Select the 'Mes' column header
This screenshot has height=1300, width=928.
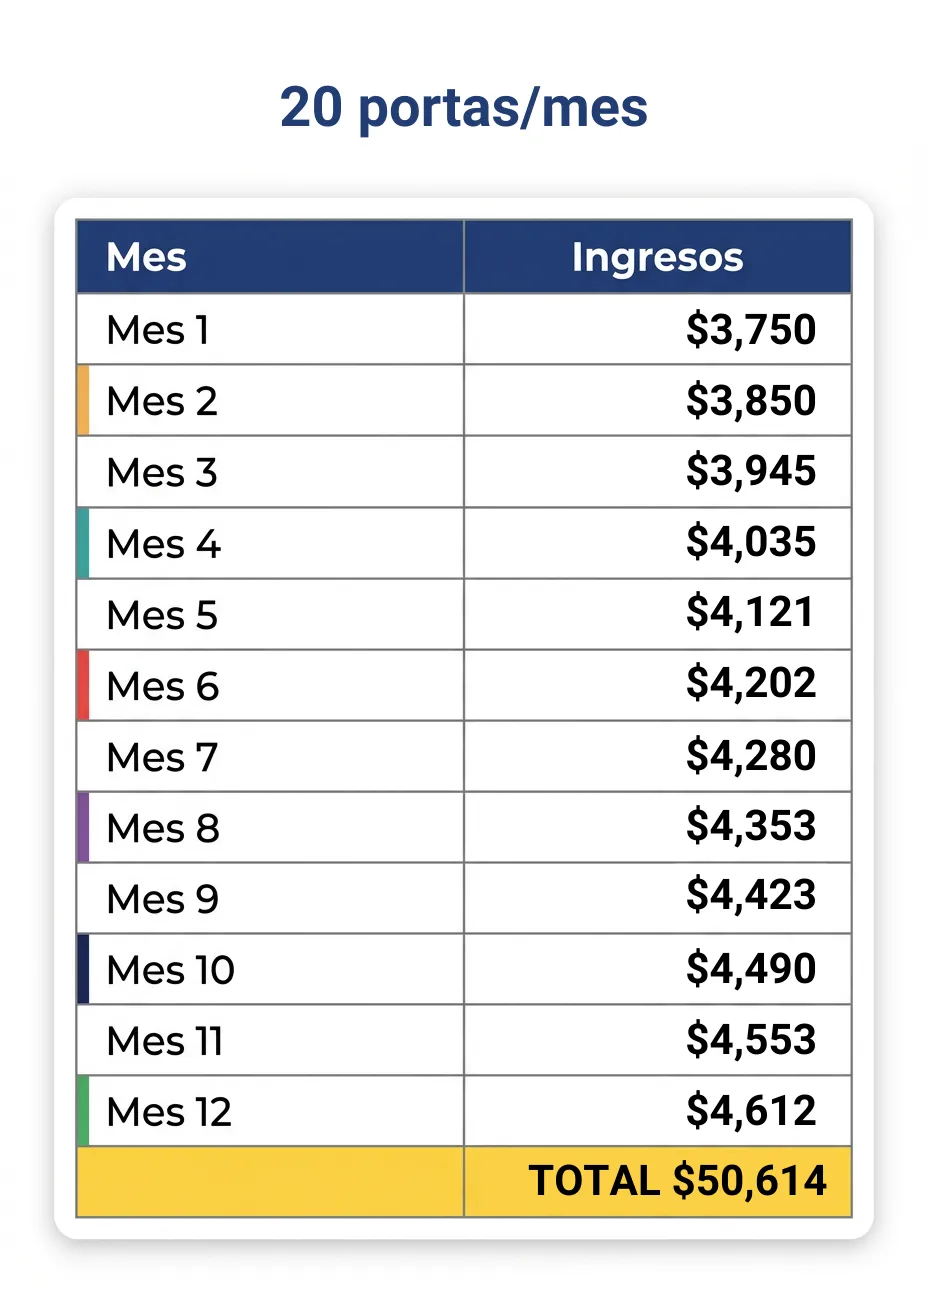tap(270, 257)
